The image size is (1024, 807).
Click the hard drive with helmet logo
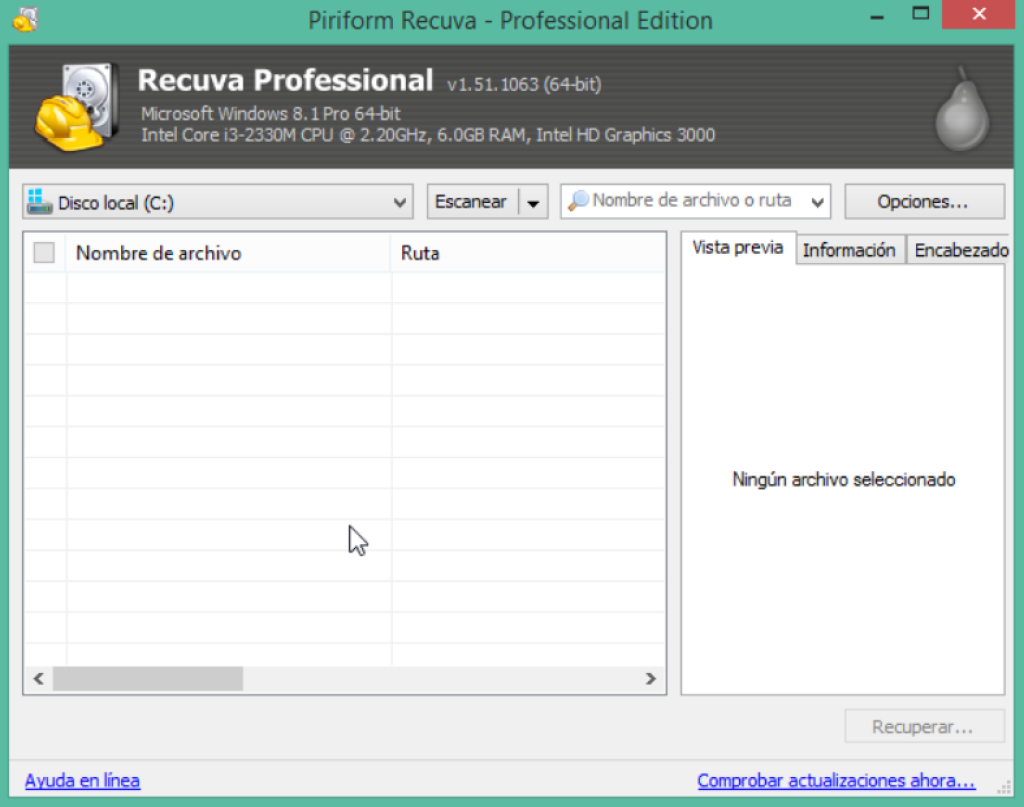(x=77, y=106)
